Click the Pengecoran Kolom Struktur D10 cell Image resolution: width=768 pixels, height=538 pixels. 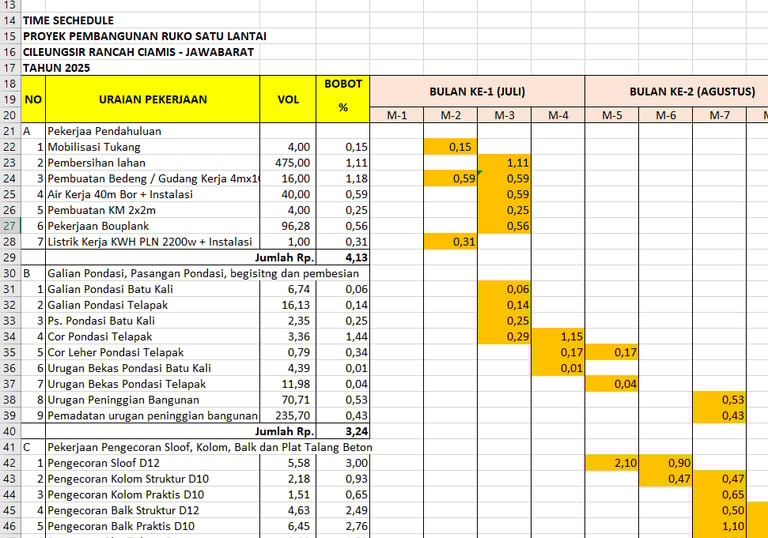153,479
